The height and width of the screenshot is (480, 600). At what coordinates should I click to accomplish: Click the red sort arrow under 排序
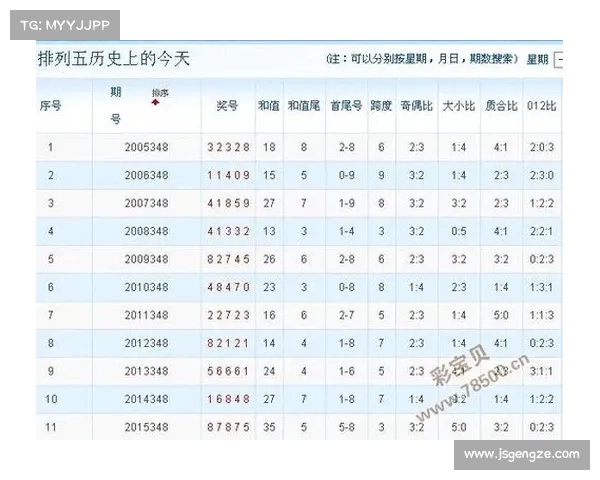click(155, 102)
